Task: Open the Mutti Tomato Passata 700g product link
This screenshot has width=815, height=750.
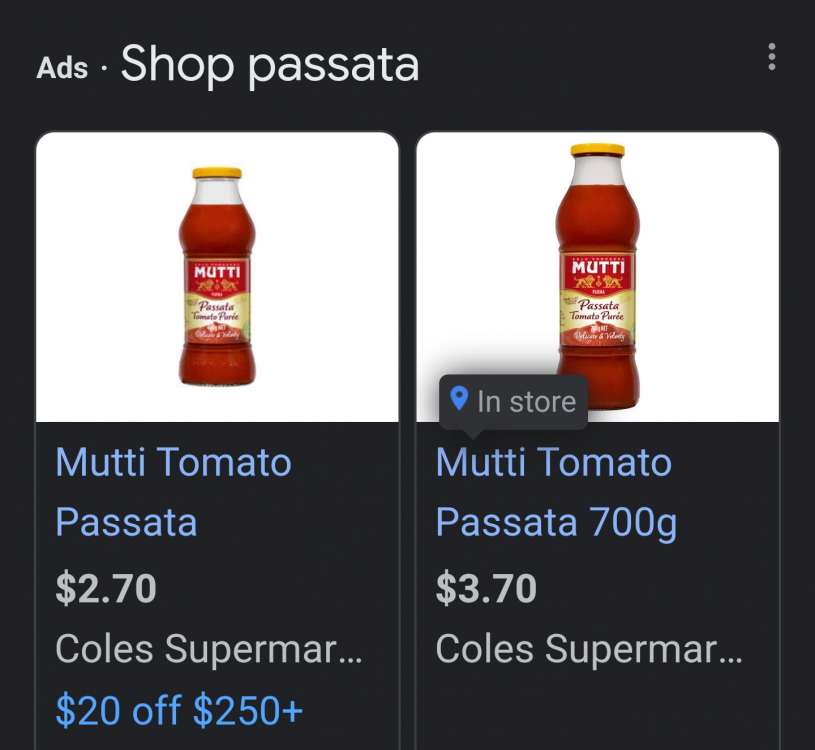Action: click(x=556, y=490)
